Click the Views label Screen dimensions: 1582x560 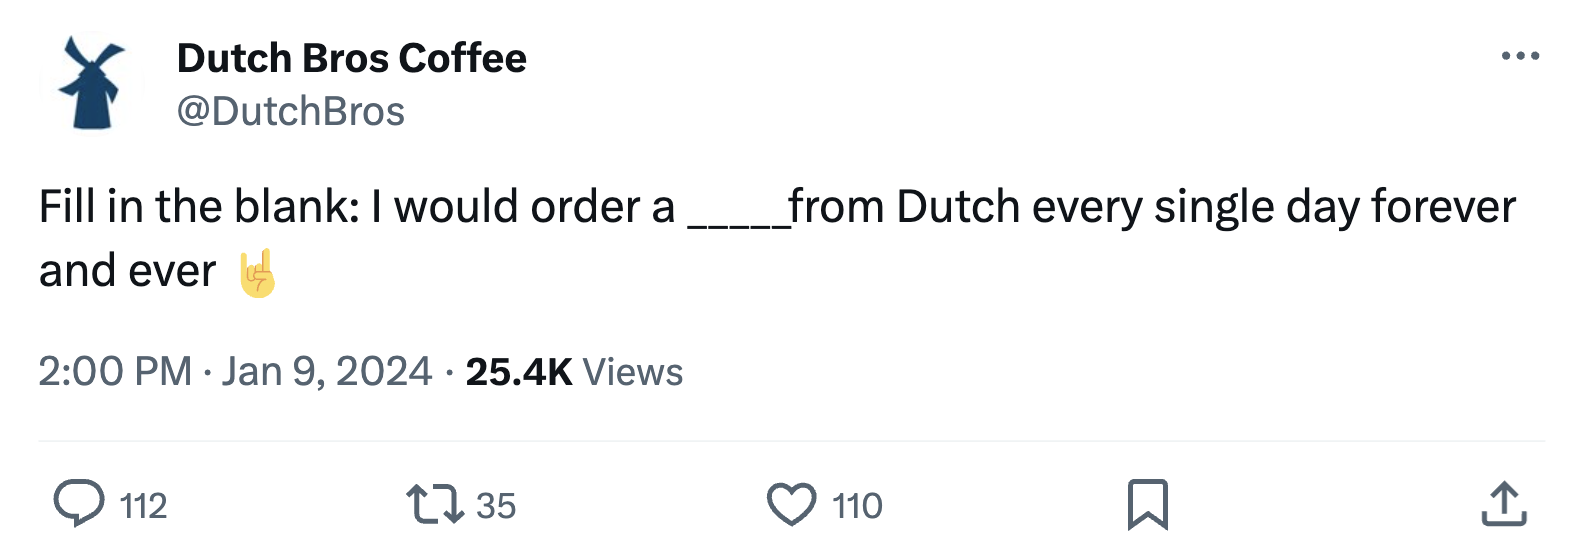[x=633, y=371]
